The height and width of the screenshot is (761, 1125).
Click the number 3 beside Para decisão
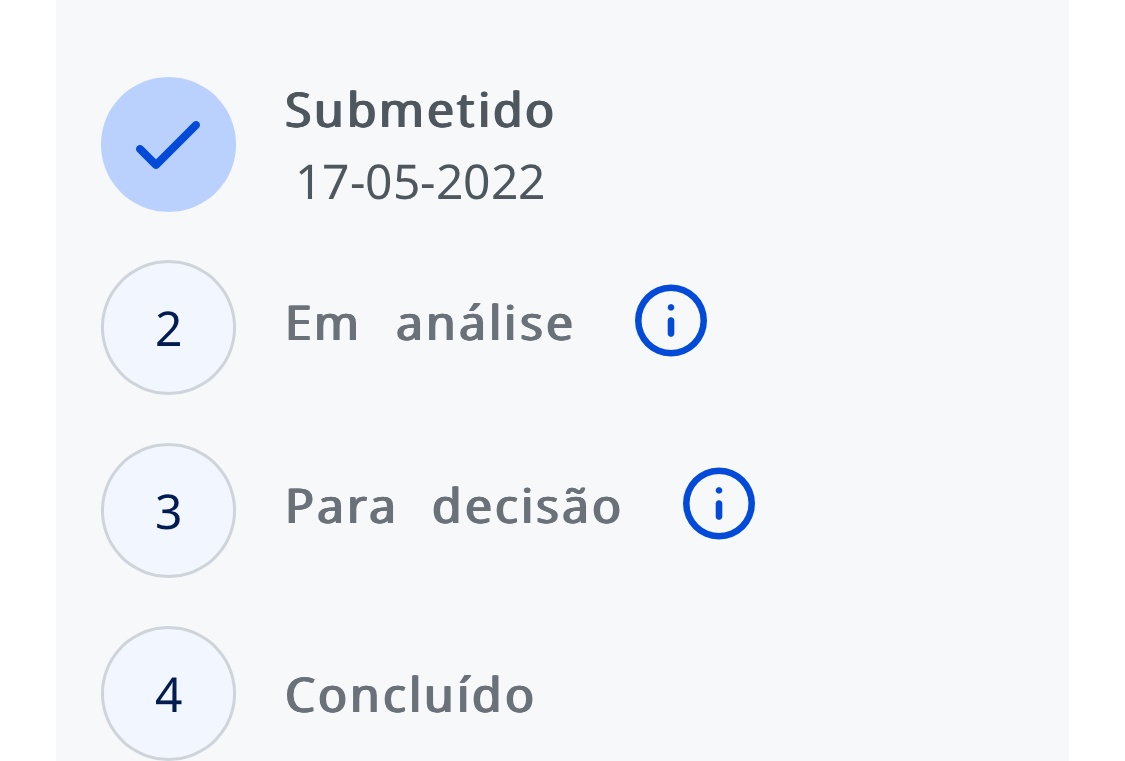coord(168,512)
